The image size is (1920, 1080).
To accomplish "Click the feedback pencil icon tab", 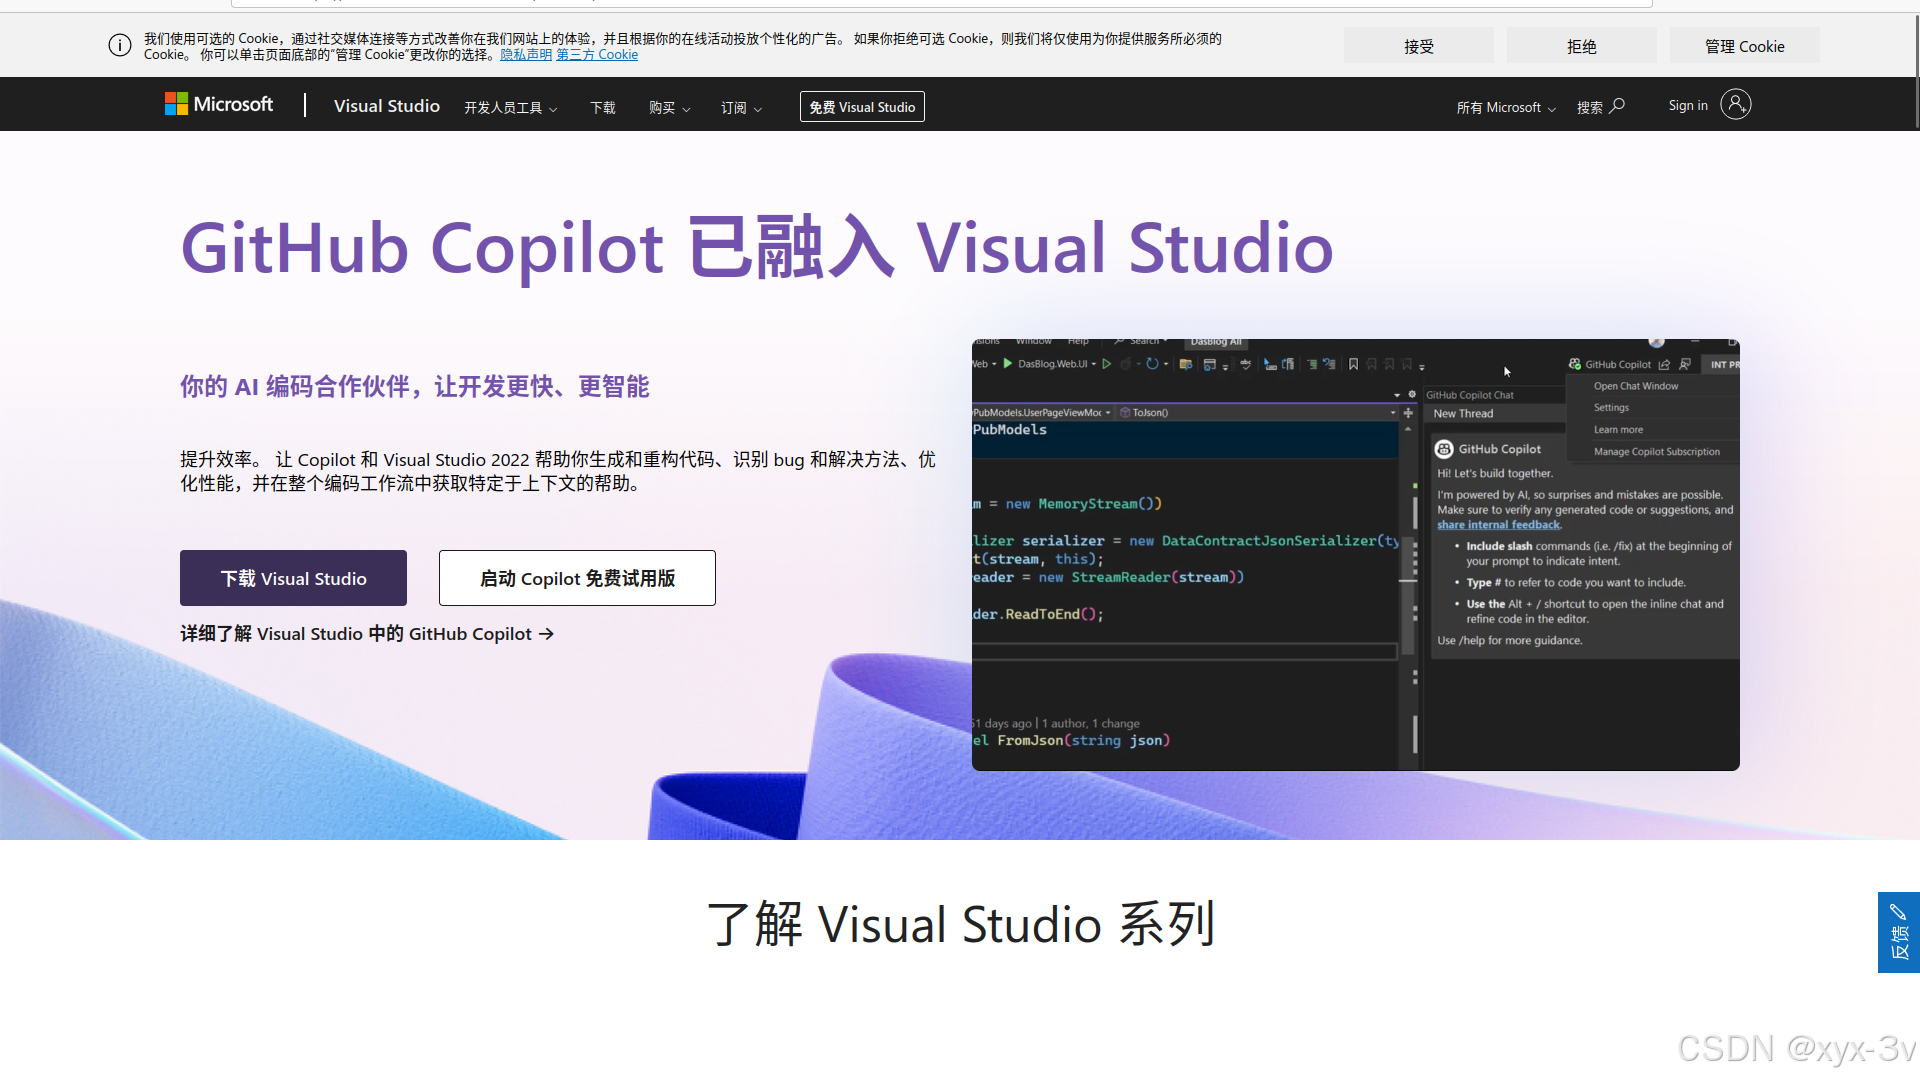I will tap(1898, 932).
